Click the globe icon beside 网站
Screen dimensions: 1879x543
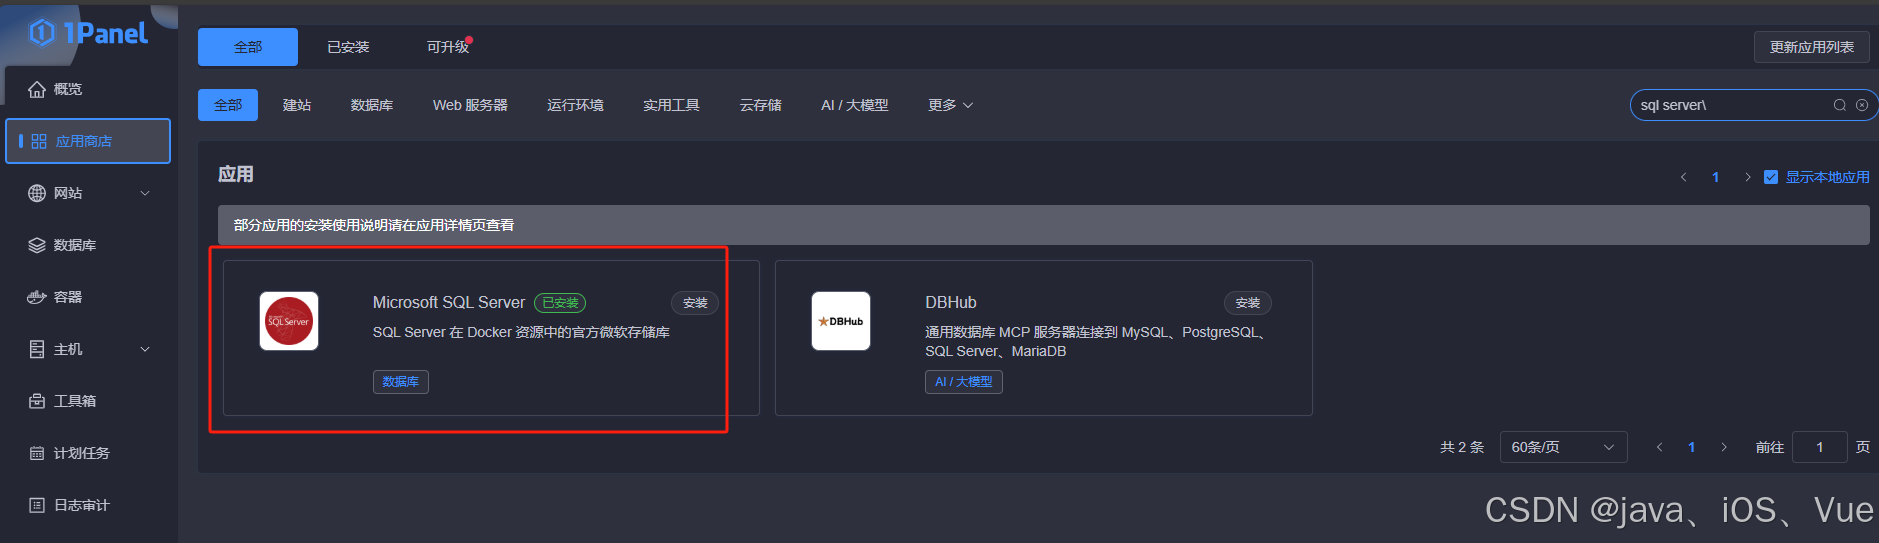tap(37, 193)
